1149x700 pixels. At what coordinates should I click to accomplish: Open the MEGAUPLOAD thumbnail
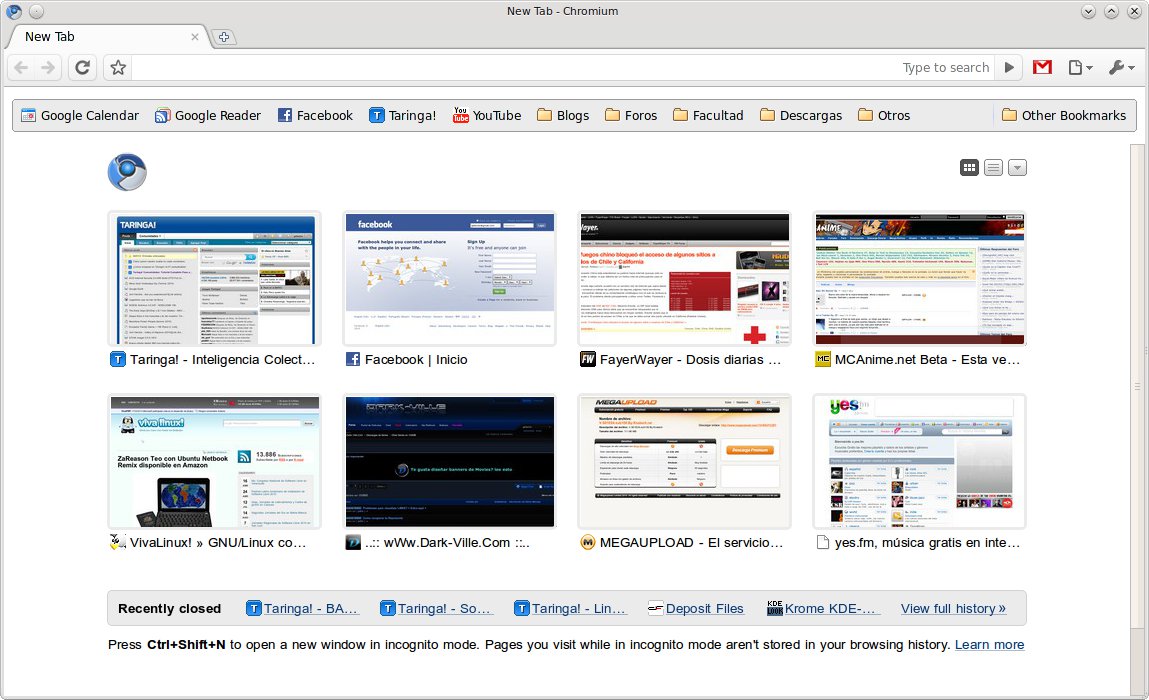pos(684,462)
